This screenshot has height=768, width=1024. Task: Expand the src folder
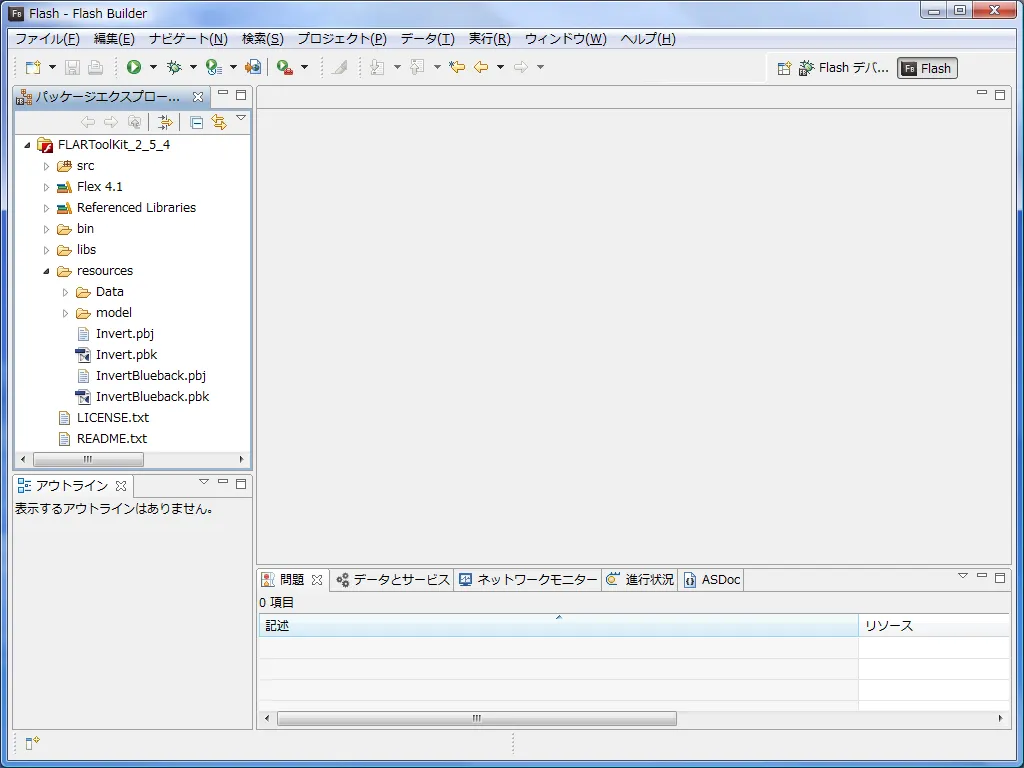click(46, 166)
